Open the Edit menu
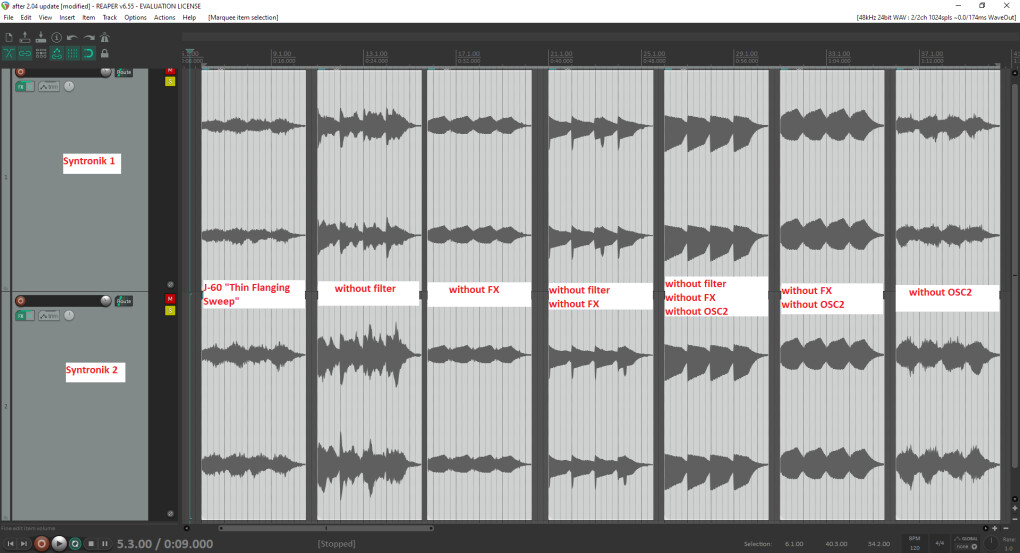1020x553 pixels. [x=26, y=18]
